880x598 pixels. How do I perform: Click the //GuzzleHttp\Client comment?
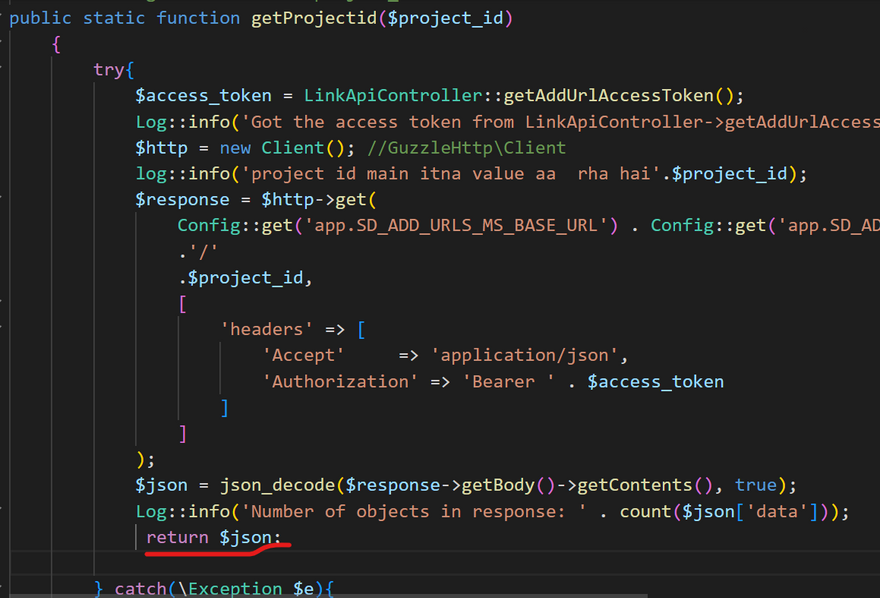pyautogui.click(x=466, y=148)
